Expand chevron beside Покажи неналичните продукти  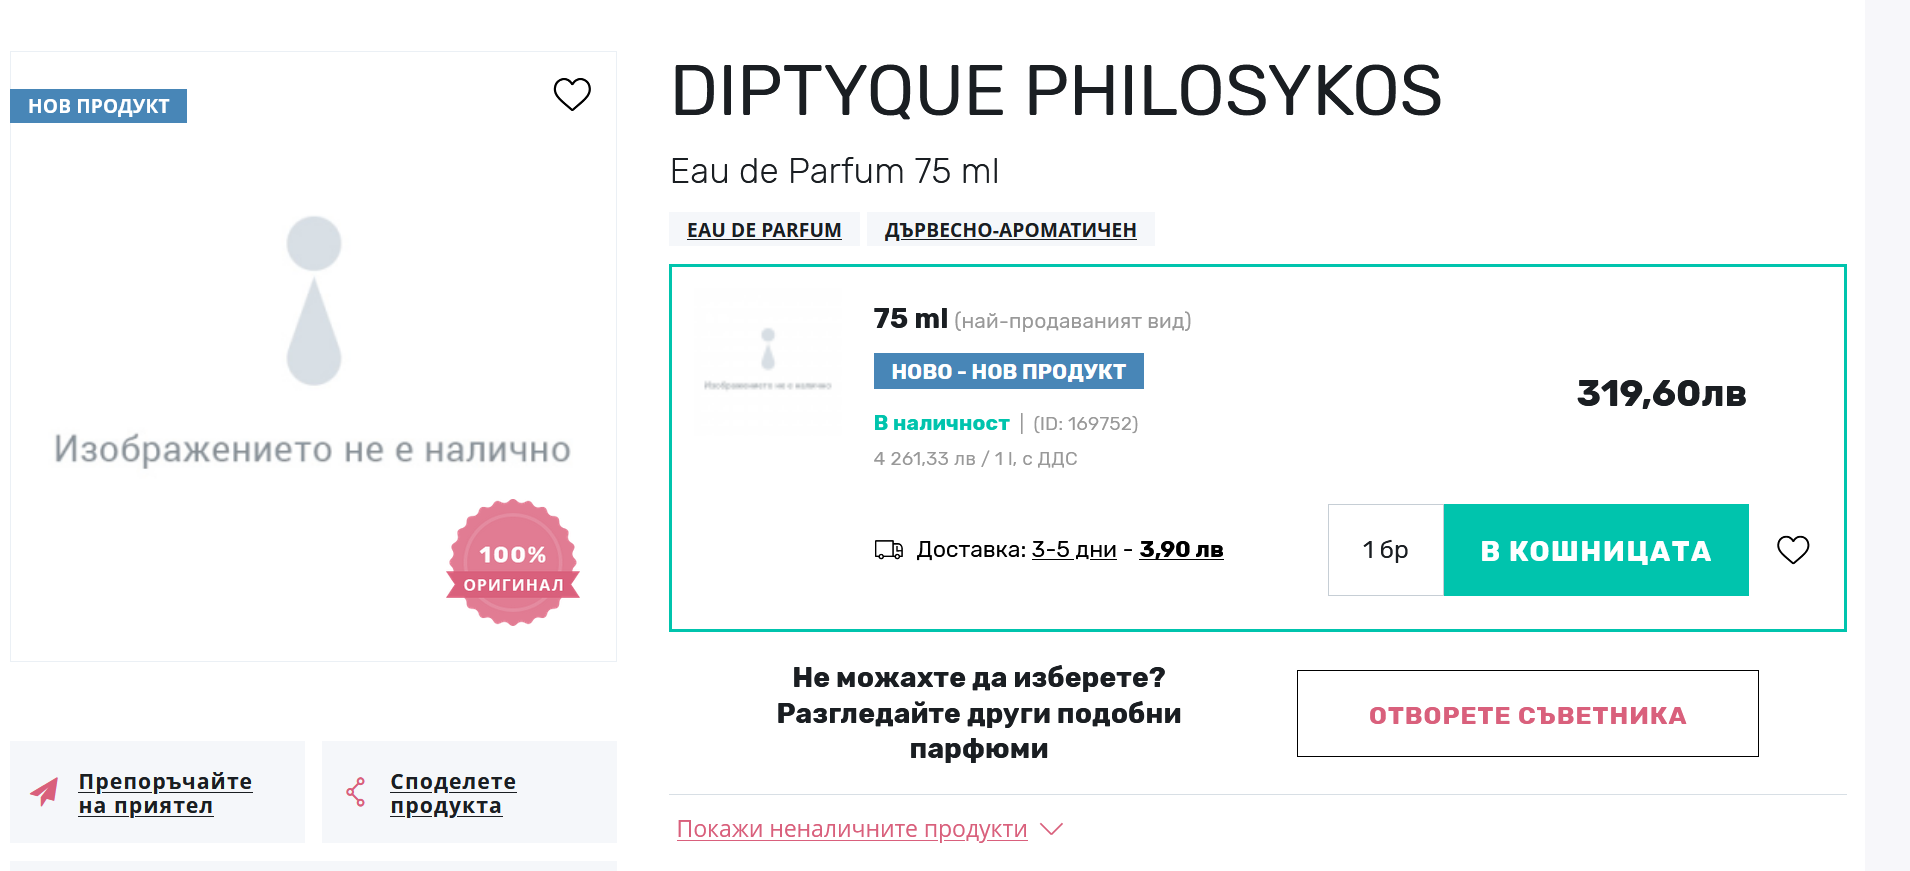pos(1051,829)
